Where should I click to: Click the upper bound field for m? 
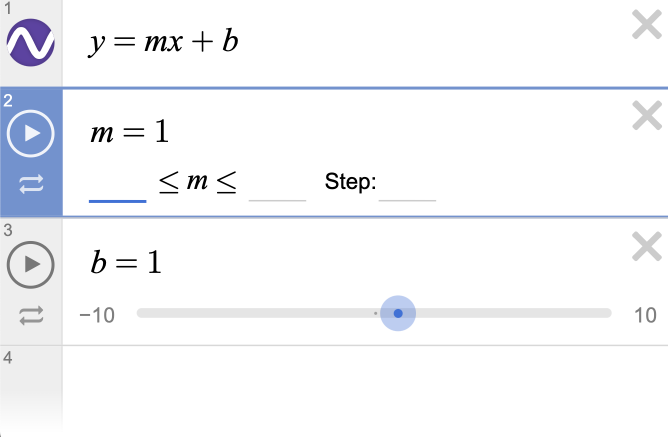pyautogui.click(x=277, y=186)
